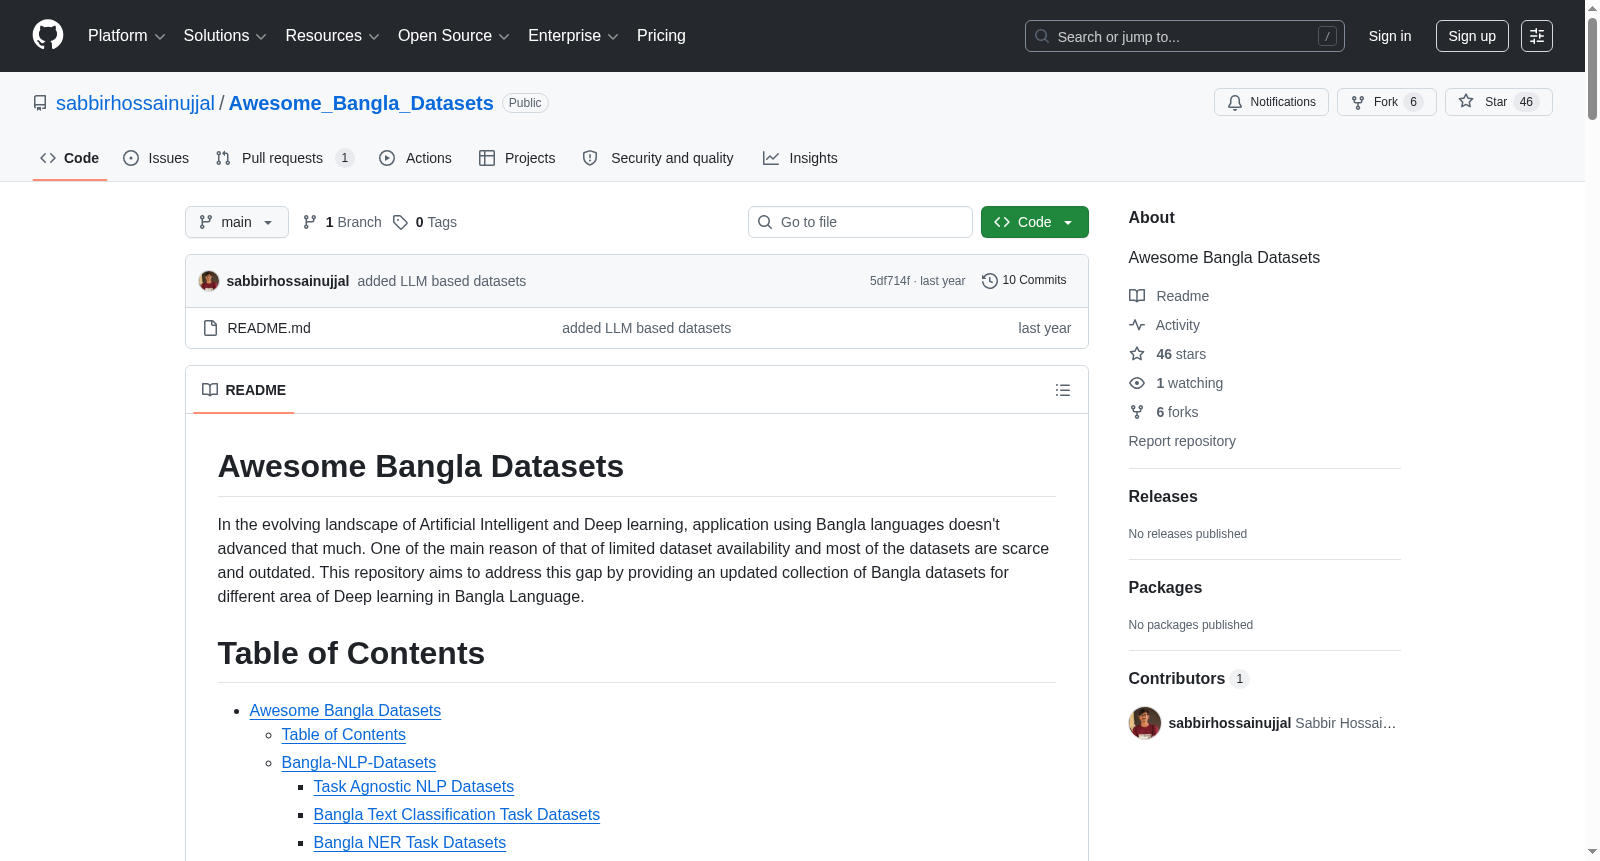The height and width of the screenshot is (861, 1600).
Task: Expand the Platform menu
Action: click(x=127, y=36)
